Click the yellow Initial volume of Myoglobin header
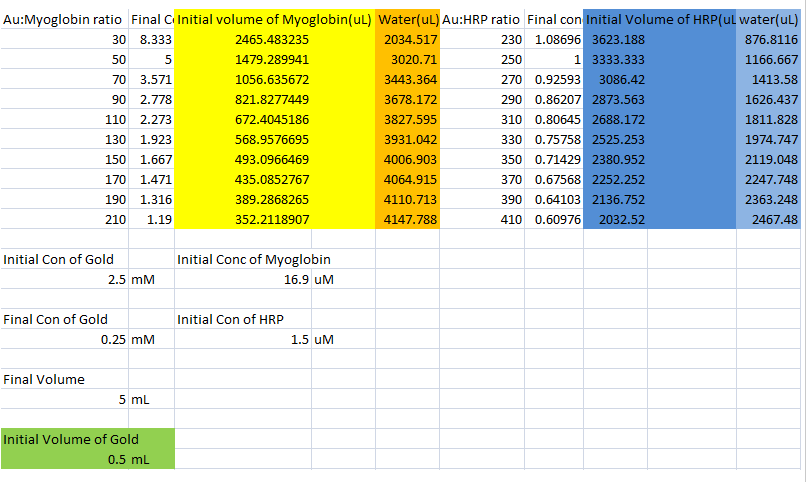 [x=274, y=19]
